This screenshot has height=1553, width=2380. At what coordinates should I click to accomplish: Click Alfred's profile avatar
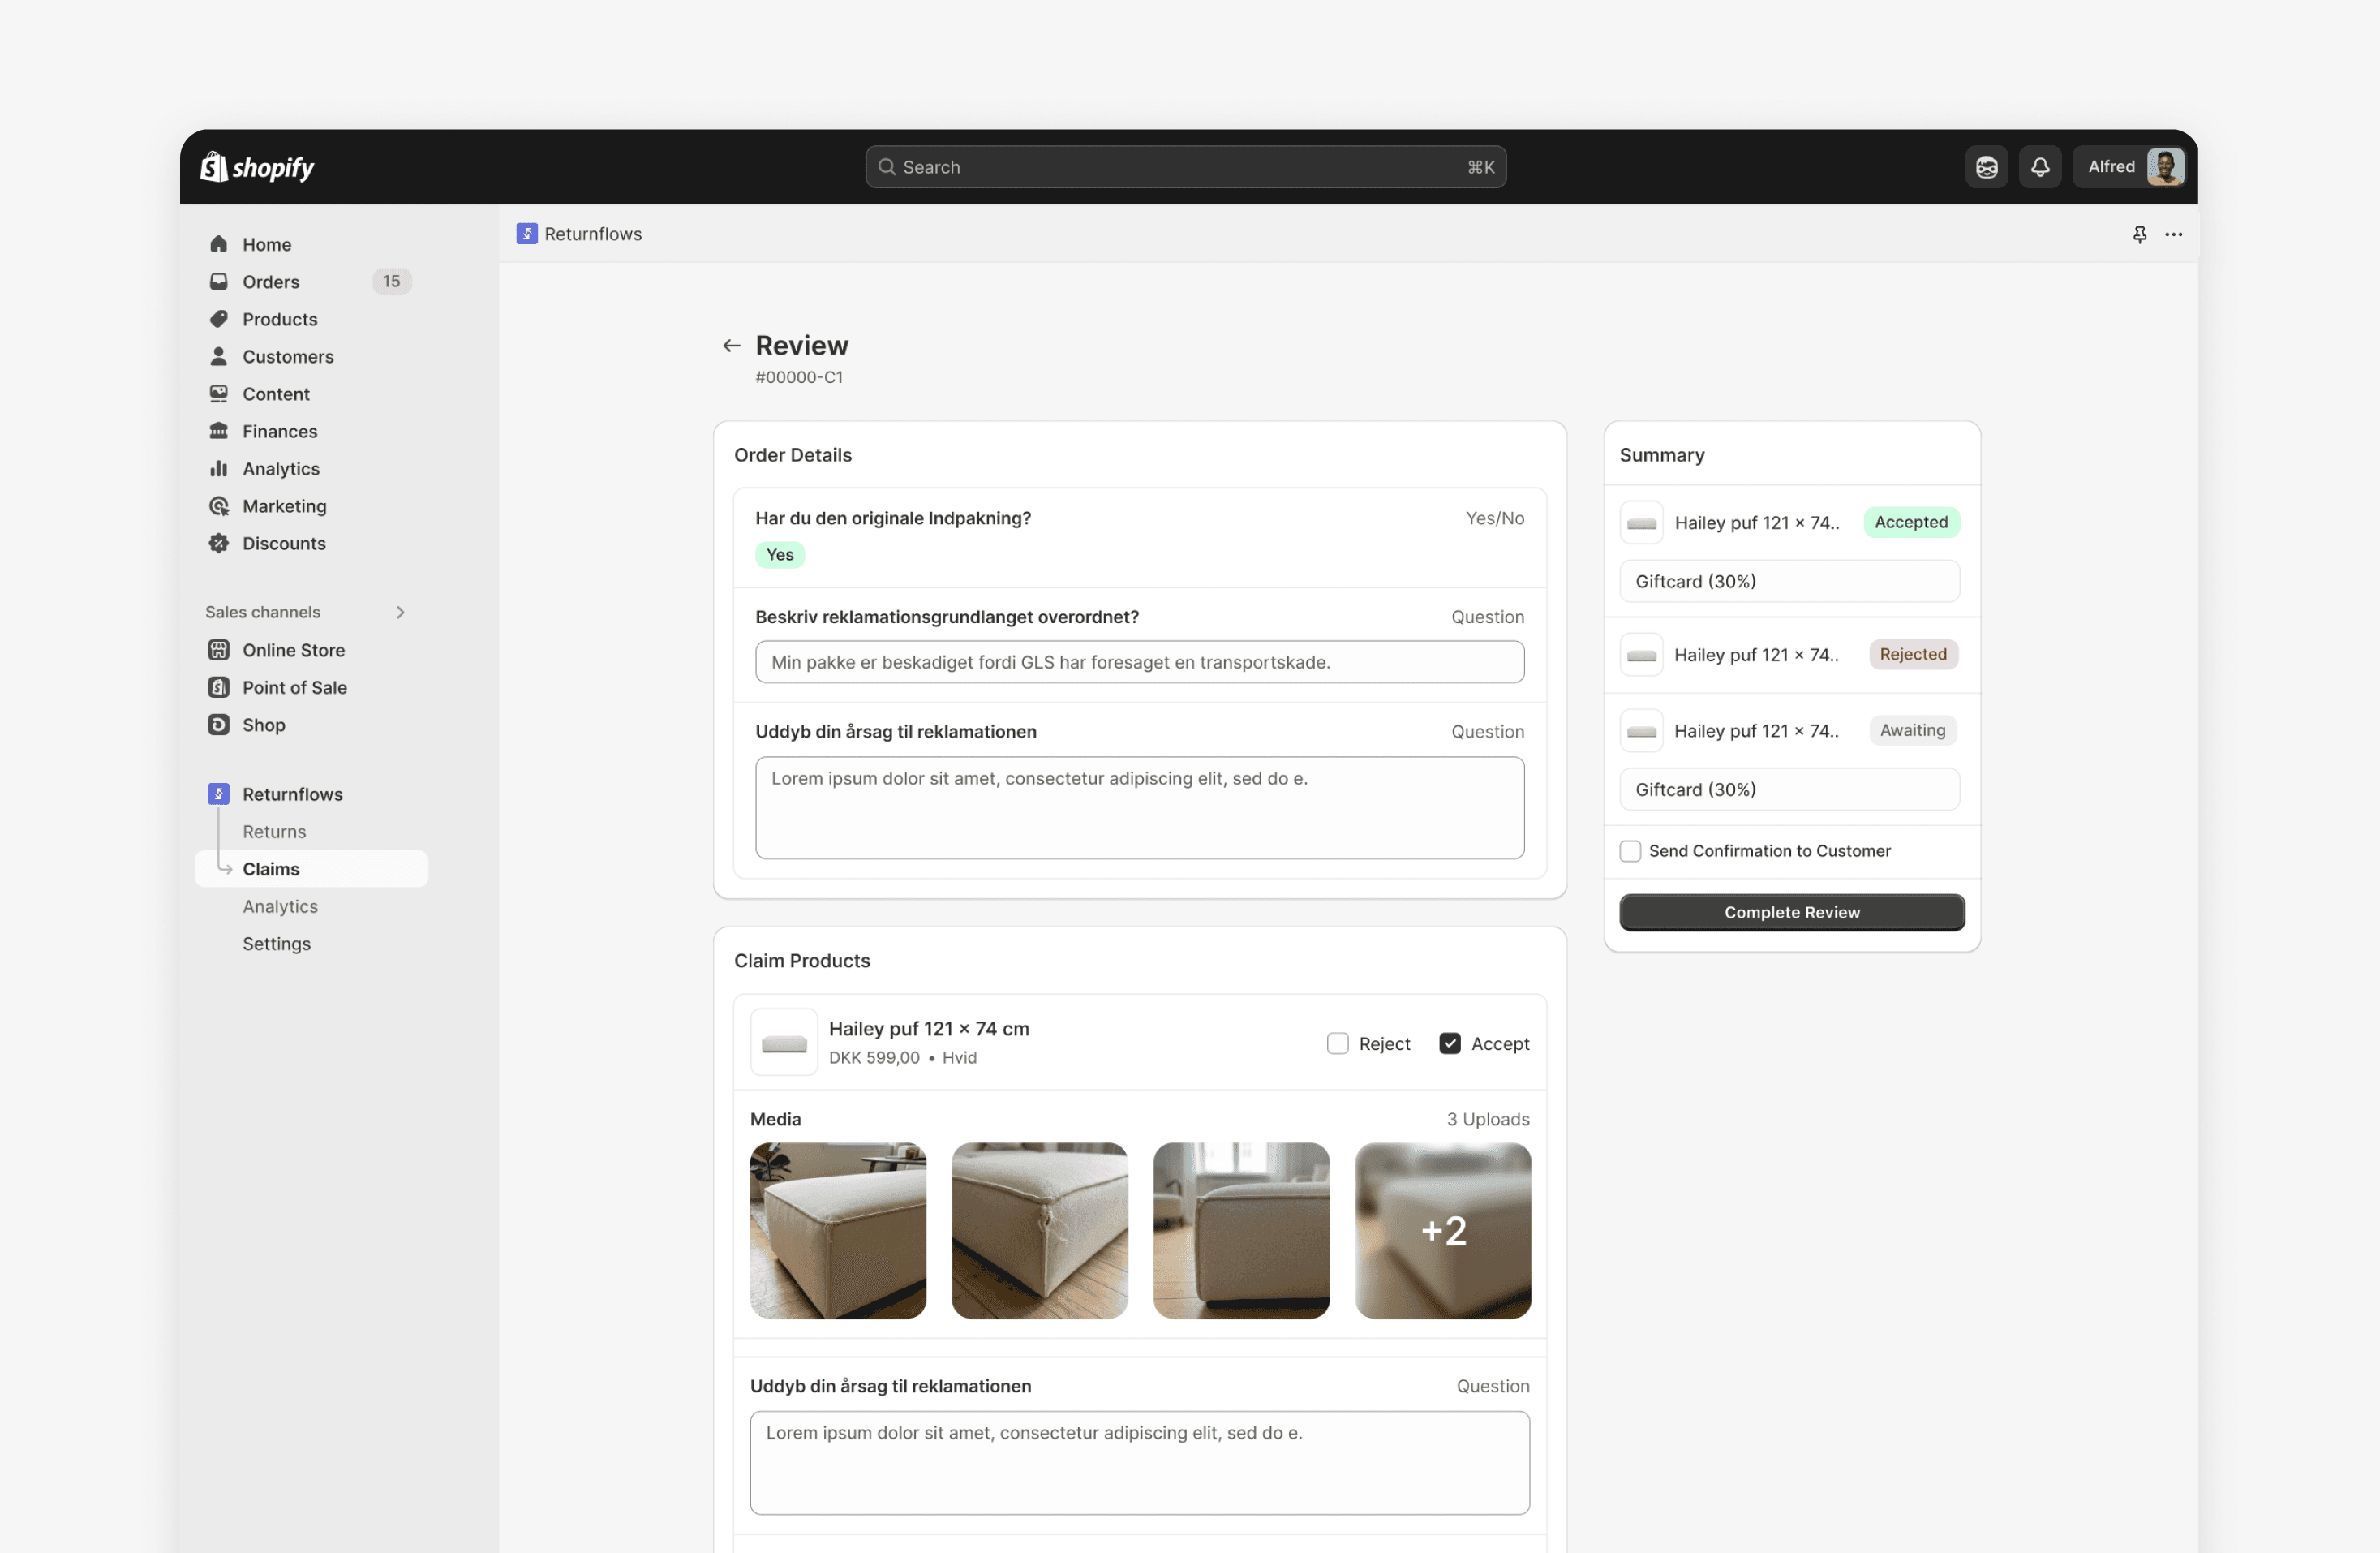2165,167
